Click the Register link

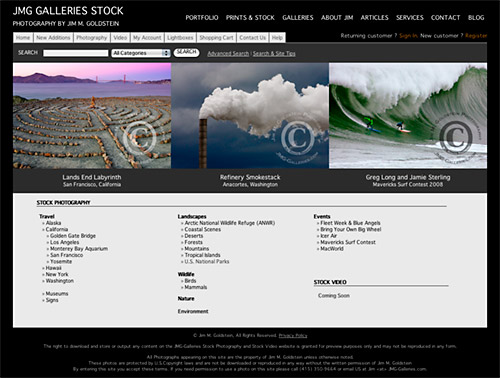476,36
